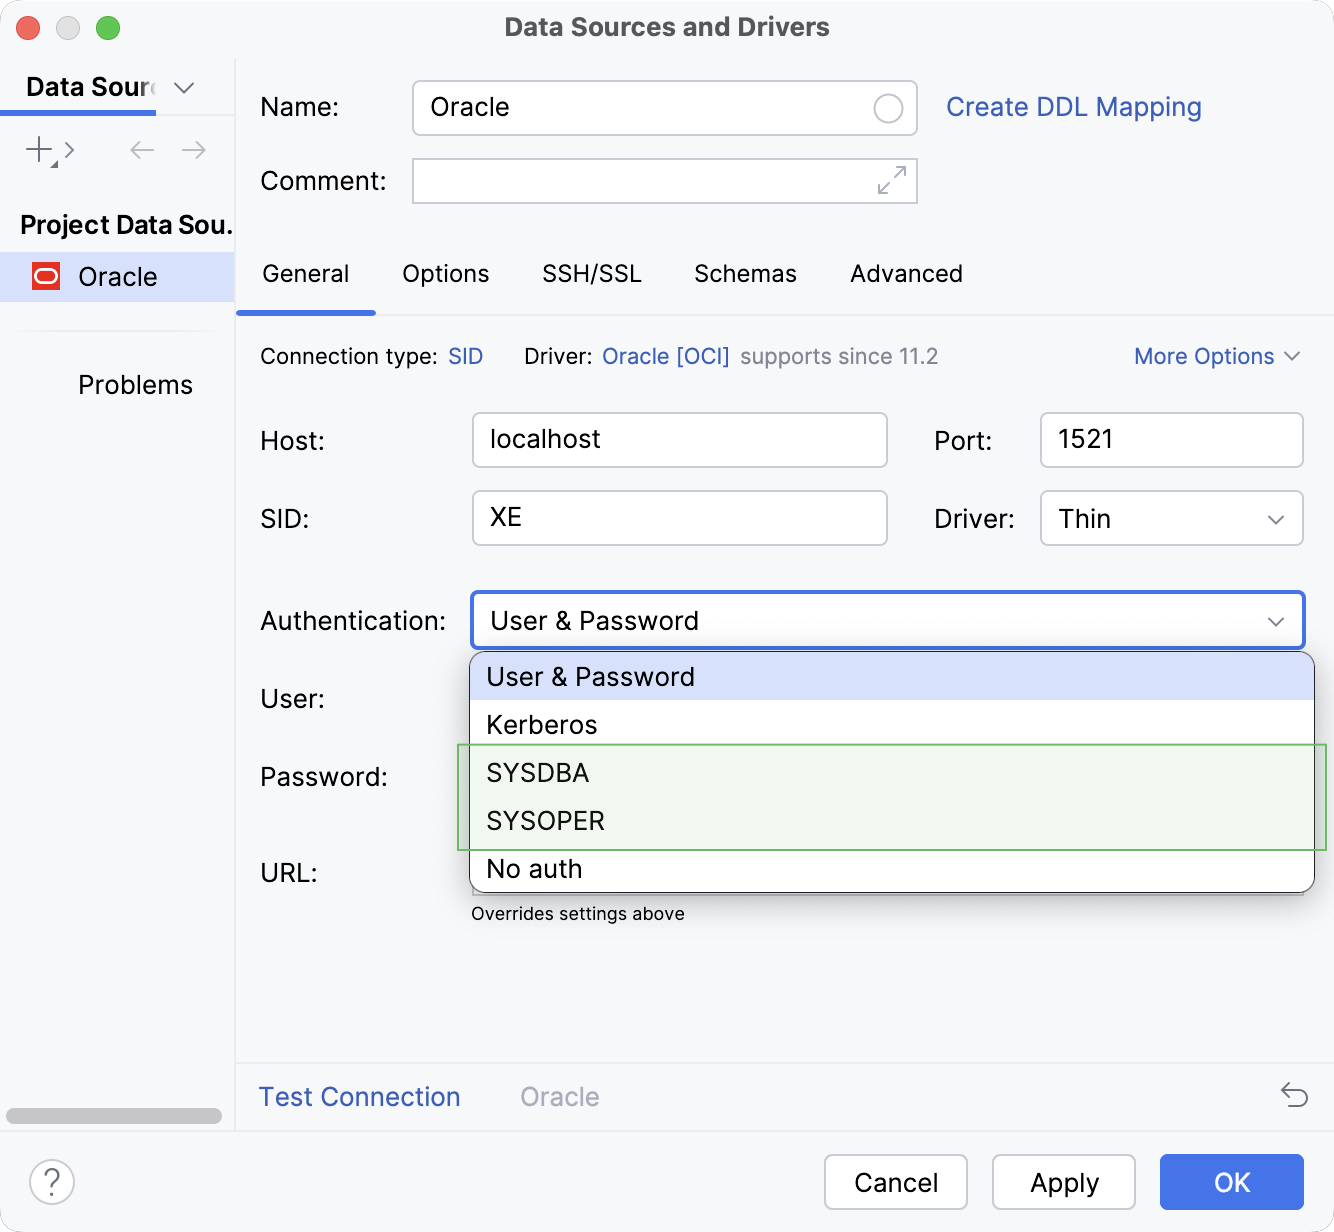Screen dimensions: 1334x1232
Task: Switch to the Options tab
Action: click(x=446, y=274)
